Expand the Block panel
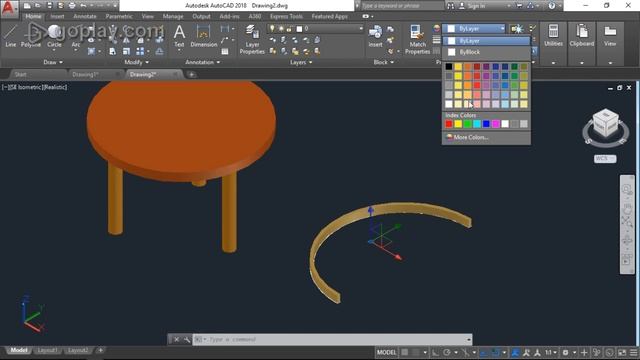This screenshot has height=360, width=640. (x=384, y=62)
